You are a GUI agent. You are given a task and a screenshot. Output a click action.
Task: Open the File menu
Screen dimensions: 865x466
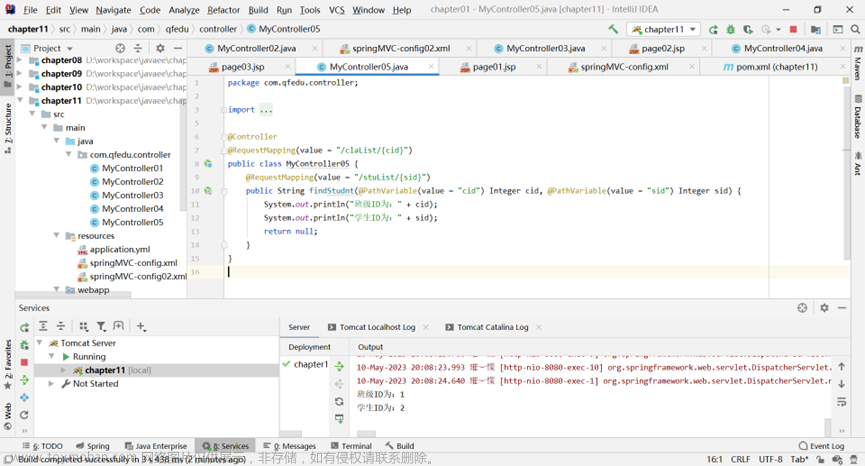coord(30,9)
